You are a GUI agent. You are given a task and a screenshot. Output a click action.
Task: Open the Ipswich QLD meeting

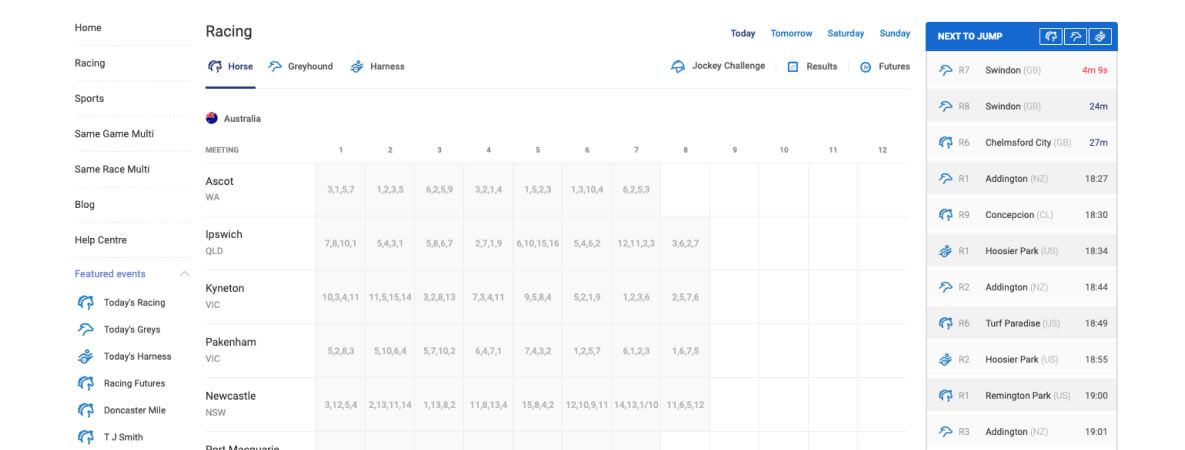tap(224, 243)
